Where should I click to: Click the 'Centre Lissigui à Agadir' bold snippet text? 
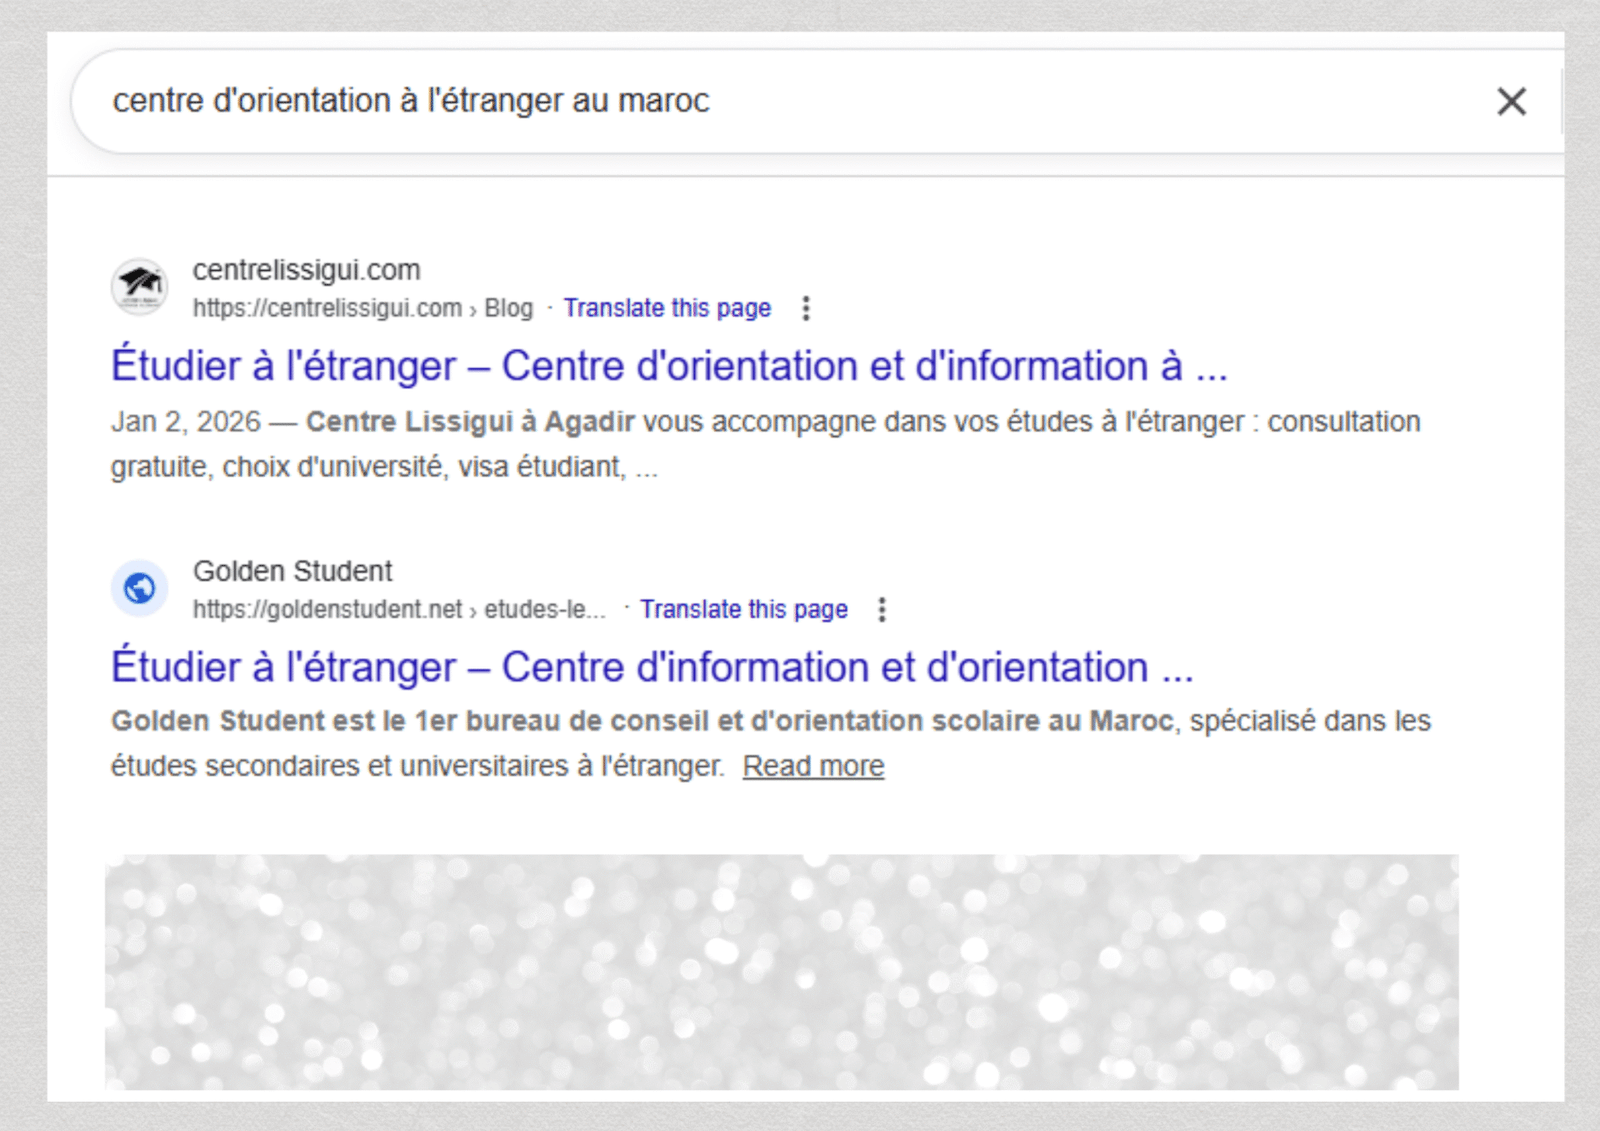tap(471, 421)
